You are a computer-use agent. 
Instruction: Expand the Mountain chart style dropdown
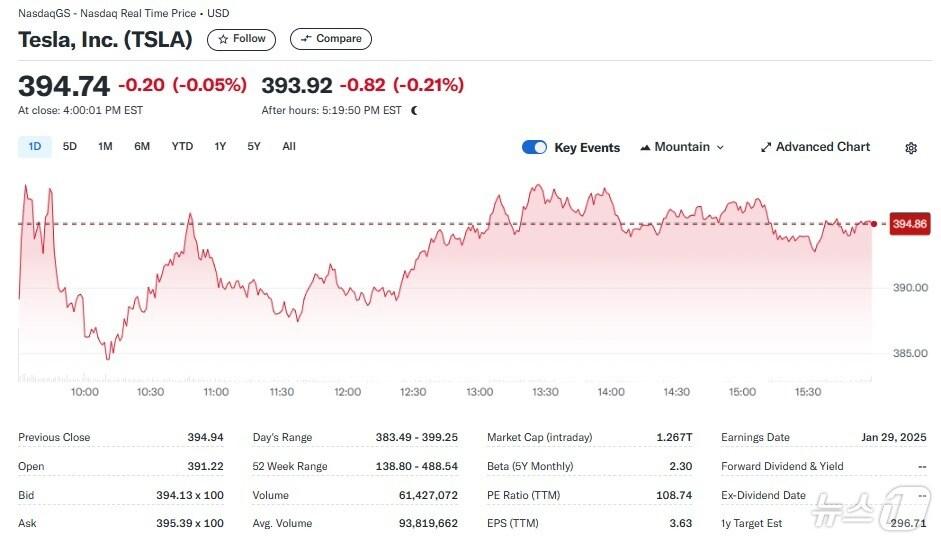point(682,147)
